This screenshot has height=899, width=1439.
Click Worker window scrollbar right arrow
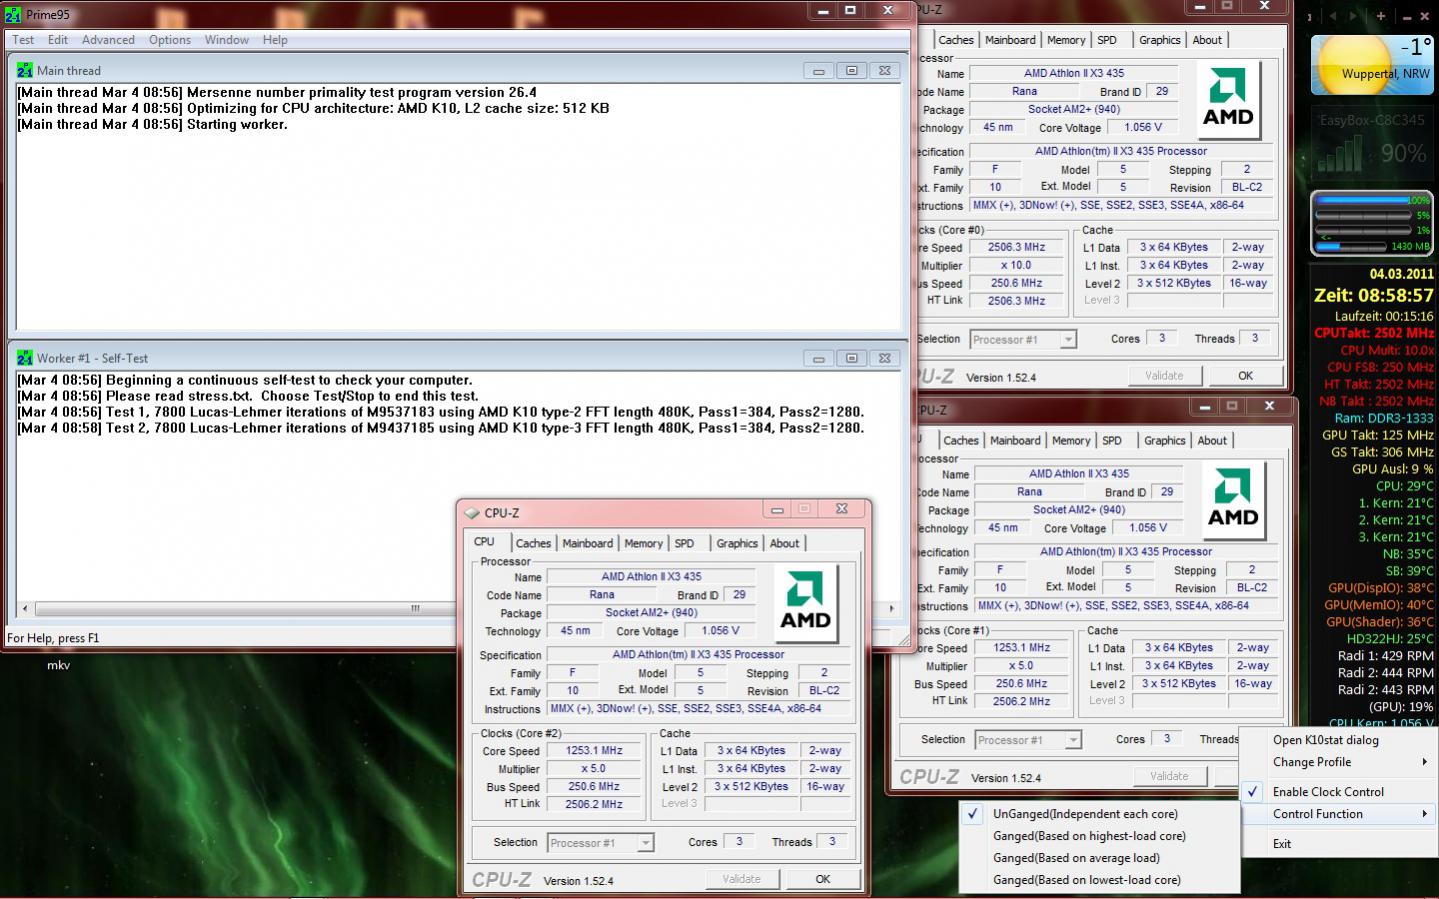891,608
